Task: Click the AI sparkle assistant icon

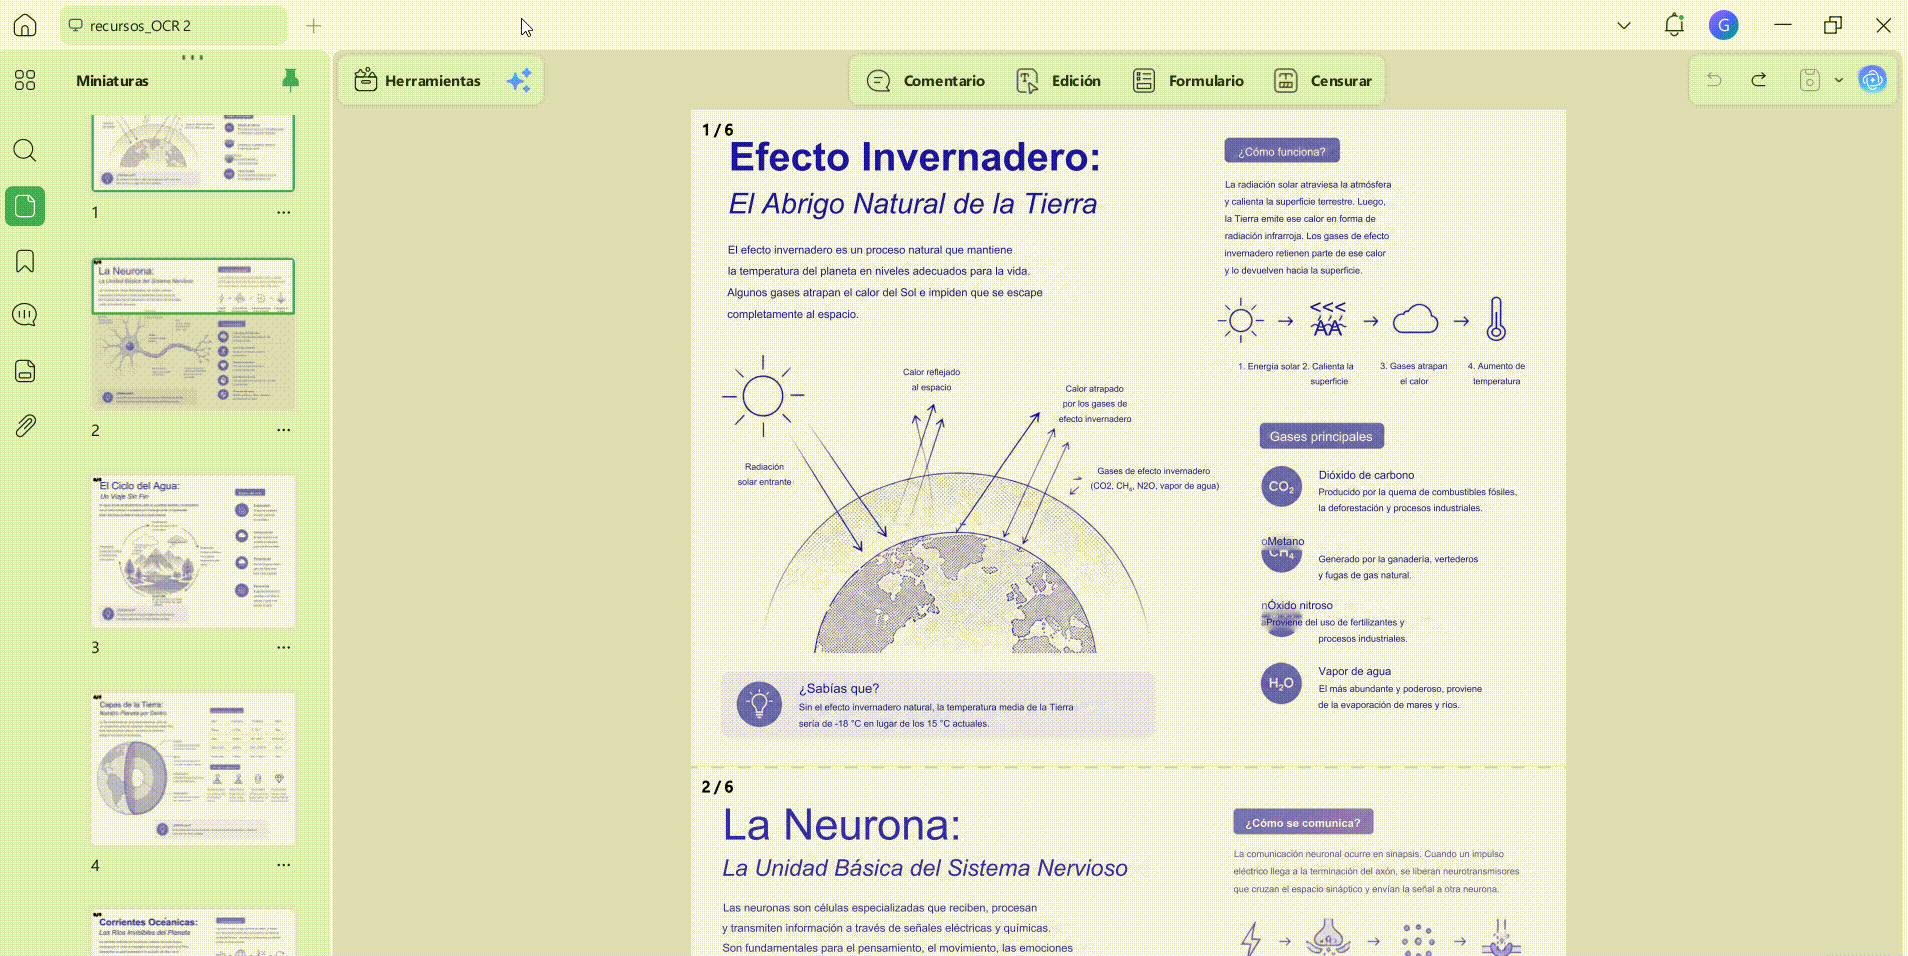Action: (519, 80)
